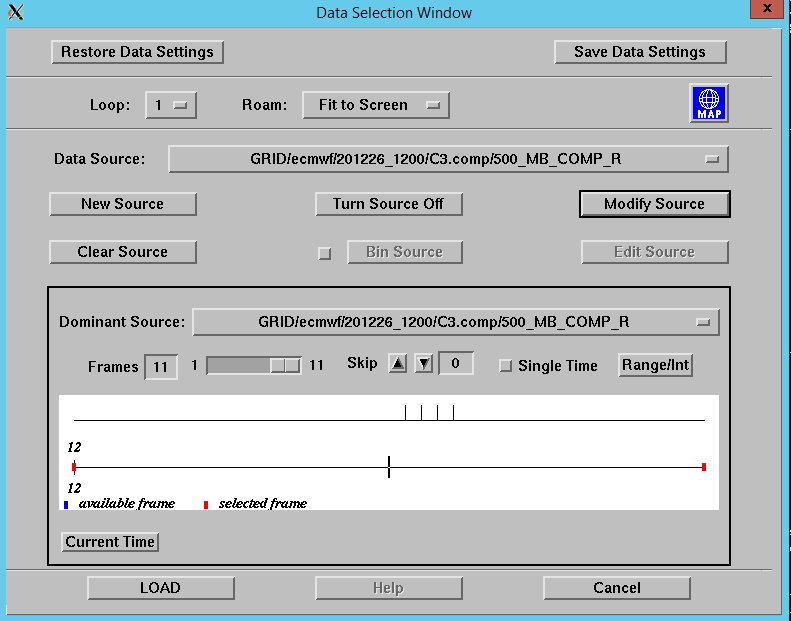Click the Skip down arrow
791x621 pixels.
424,364
